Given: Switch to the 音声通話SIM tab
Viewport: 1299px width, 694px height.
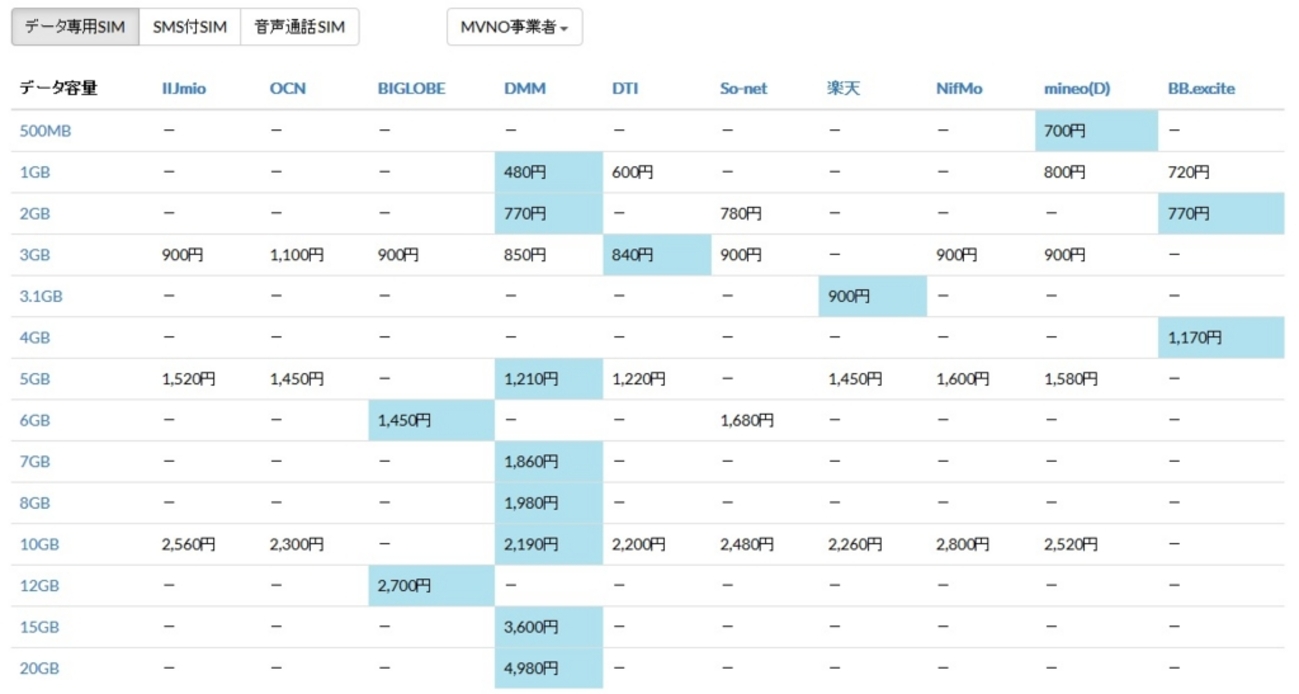Looking at the screenshot, I should [300, 28].
